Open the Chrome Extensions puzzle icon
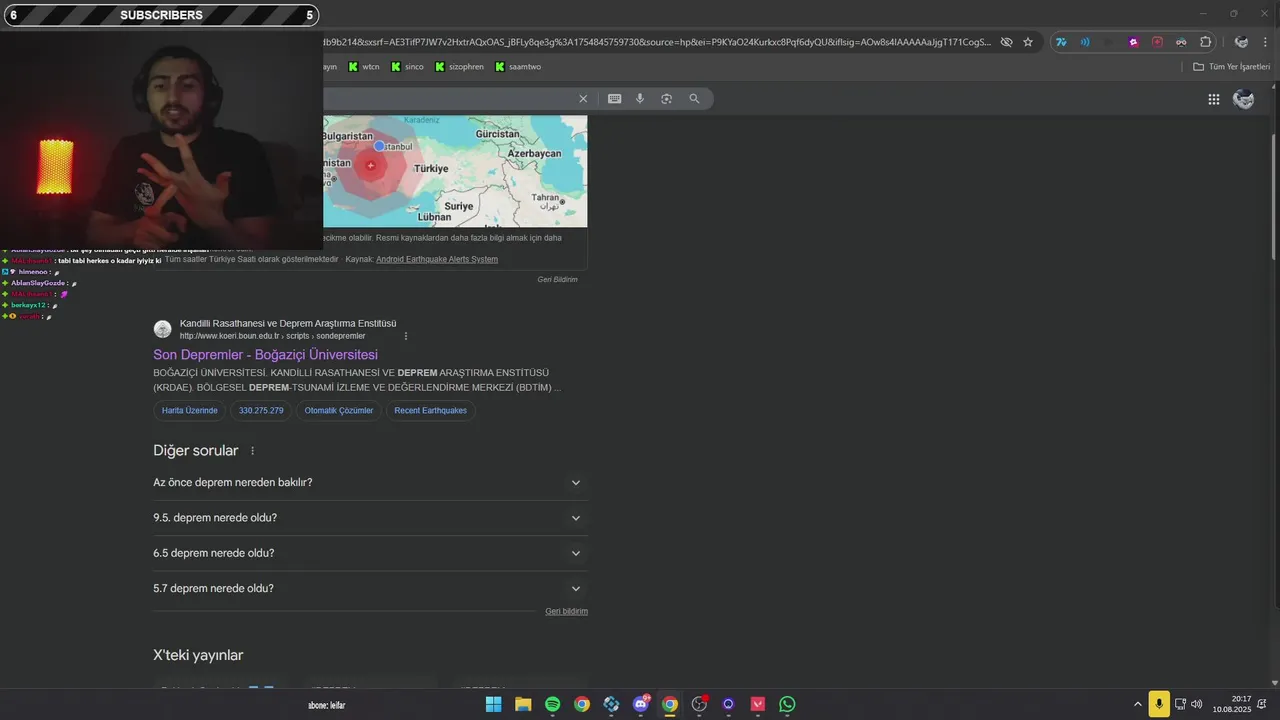The height and width of the screenshot is (720, 1280). tap(1205, 42)
